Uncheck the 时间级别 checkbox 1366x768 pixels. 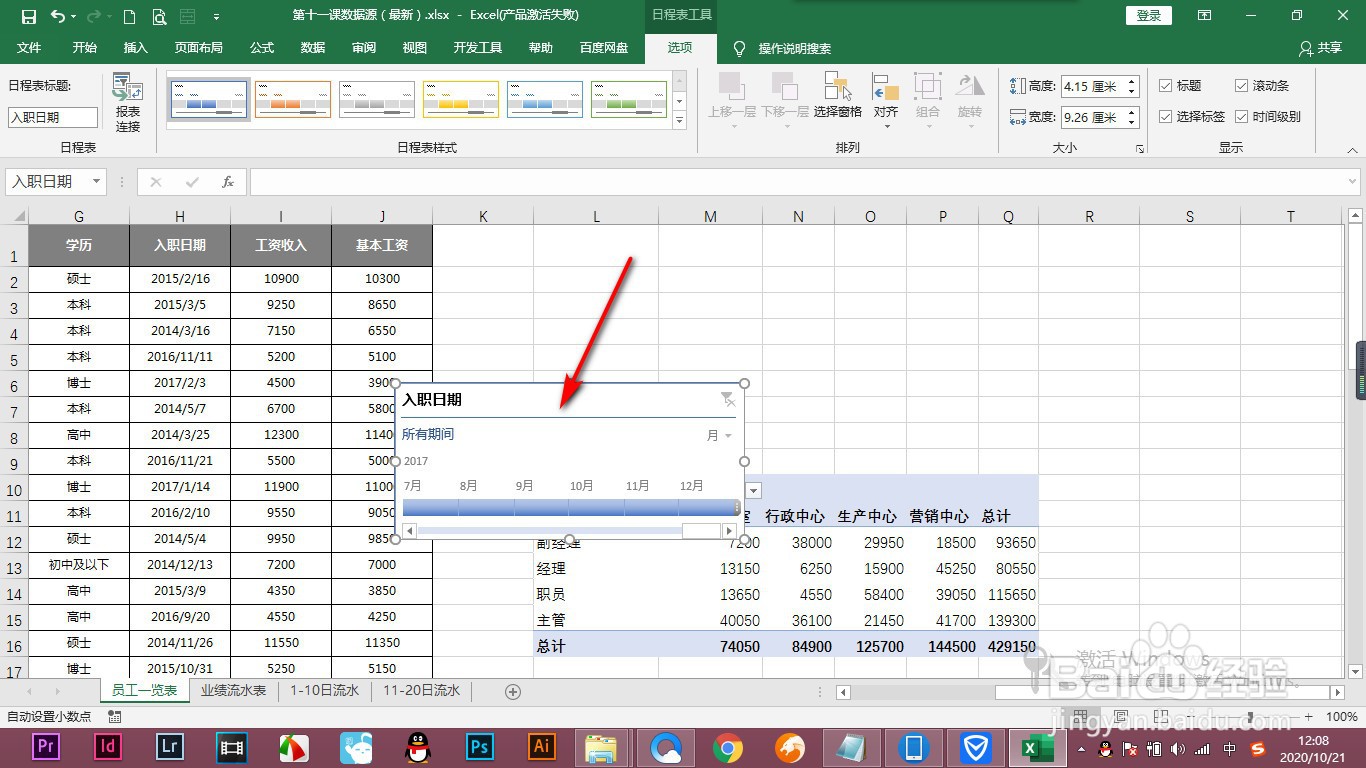1241,116
